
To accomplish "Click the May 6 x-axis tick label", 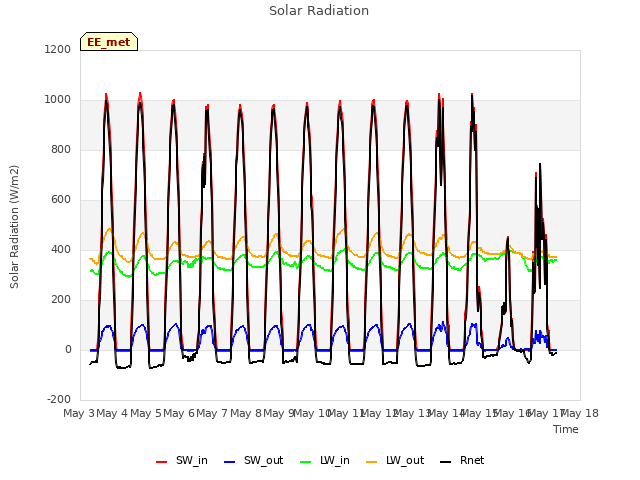I will coord(179,413).
